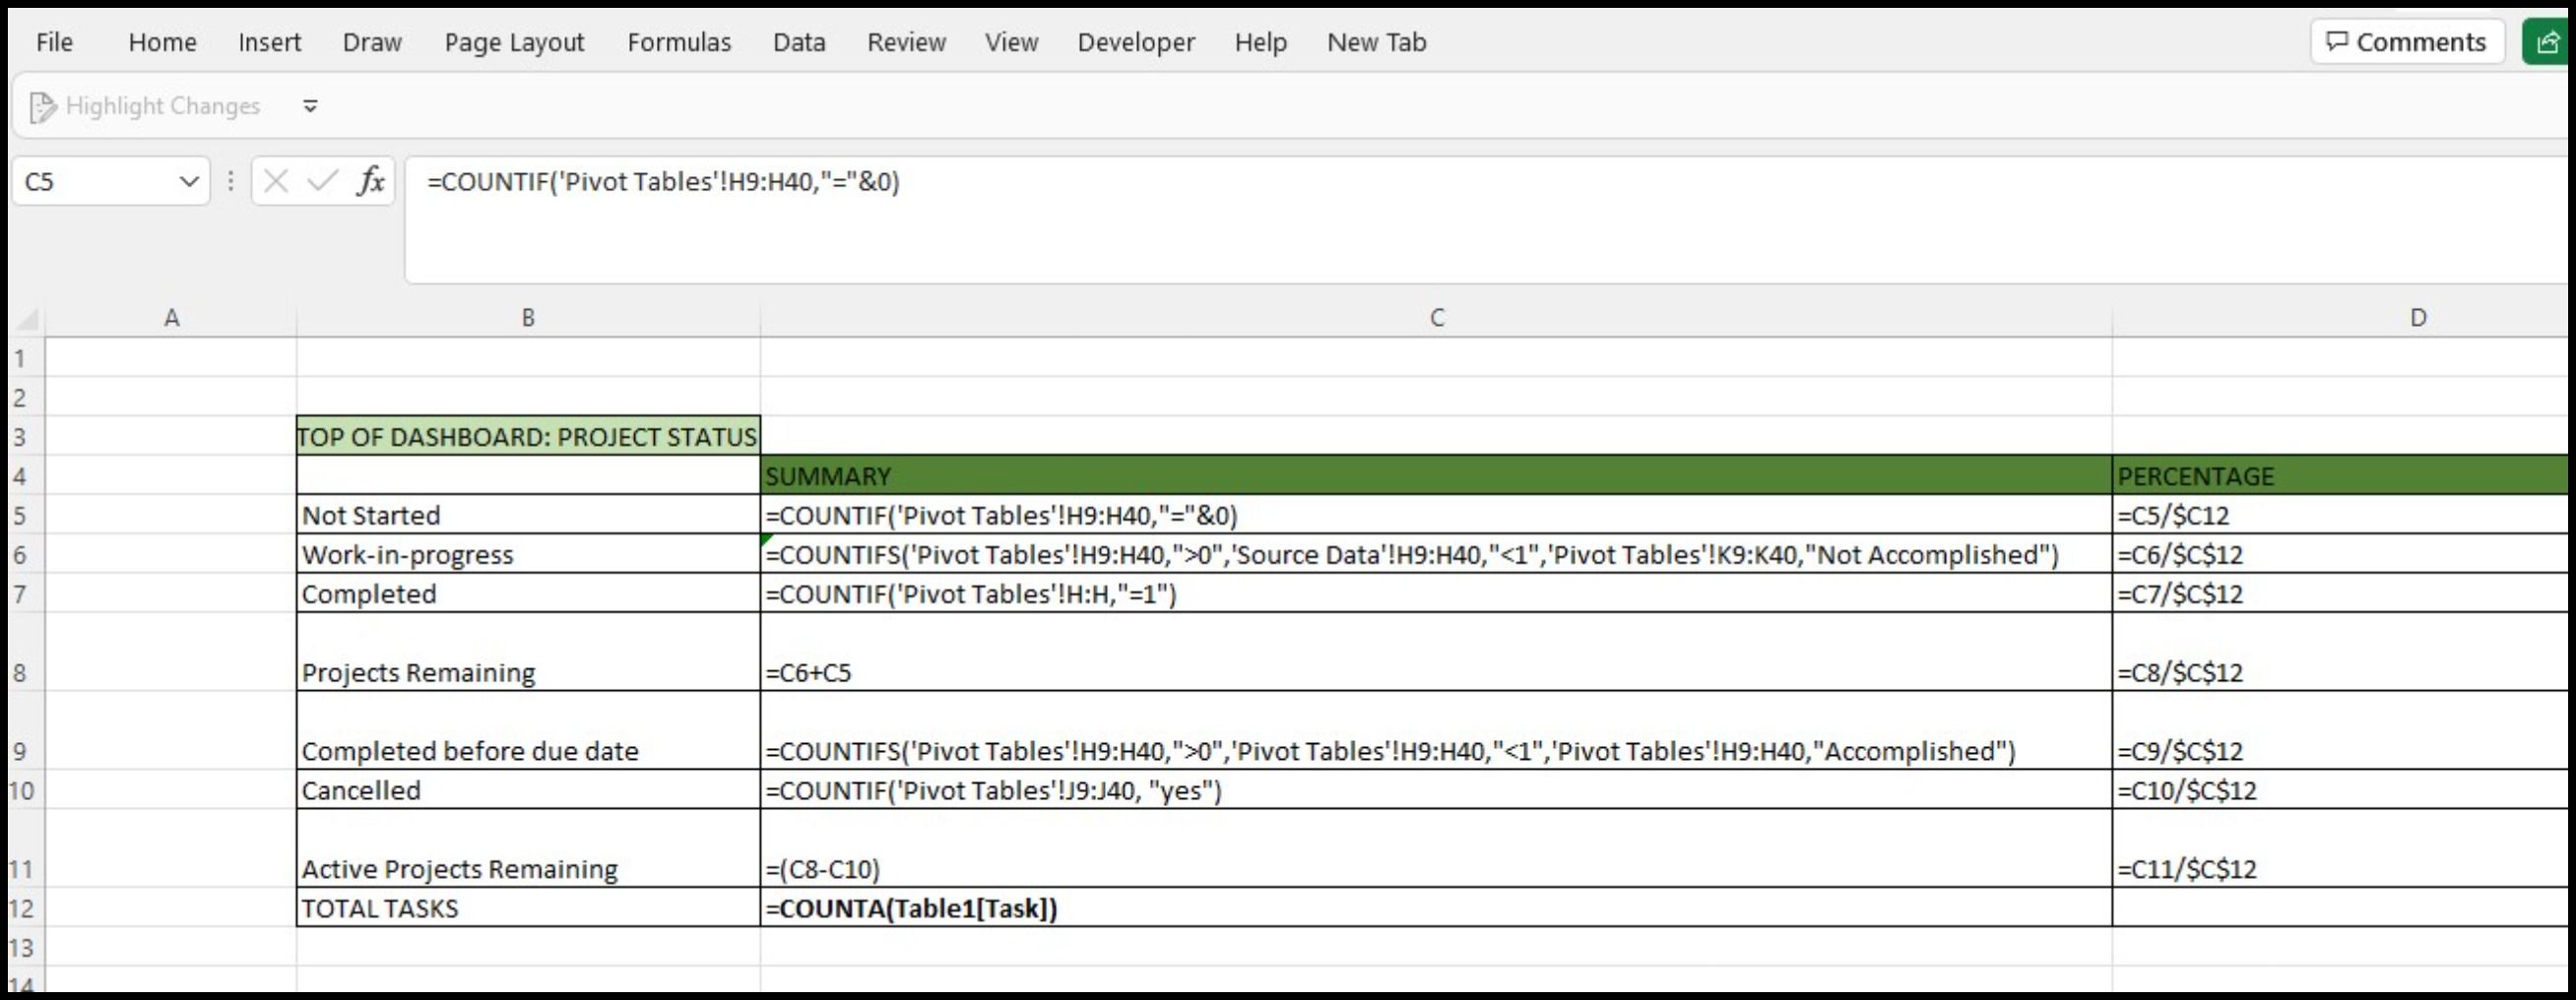Open the Customize Quick Access Toolbar arrow

pyautogui.click(x=310, y=106)
